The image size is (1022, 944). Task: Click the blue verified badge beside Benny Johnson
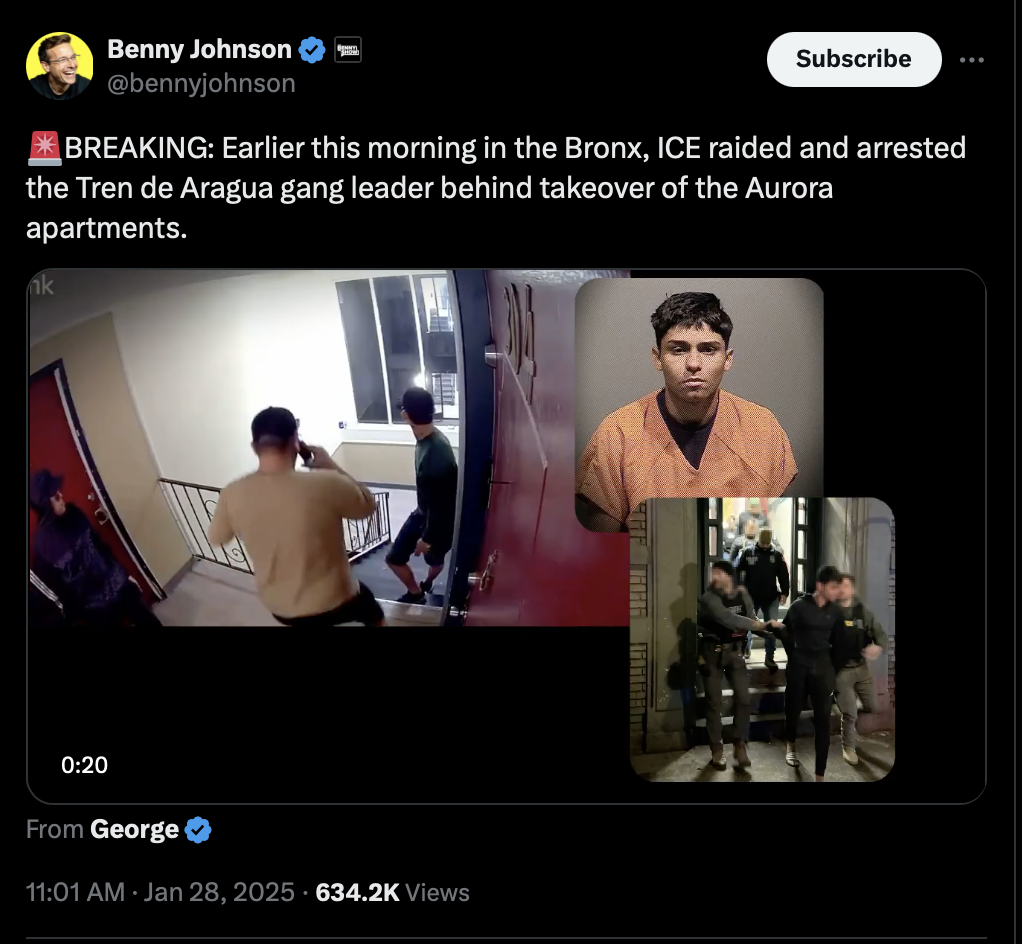pos(312,50)
